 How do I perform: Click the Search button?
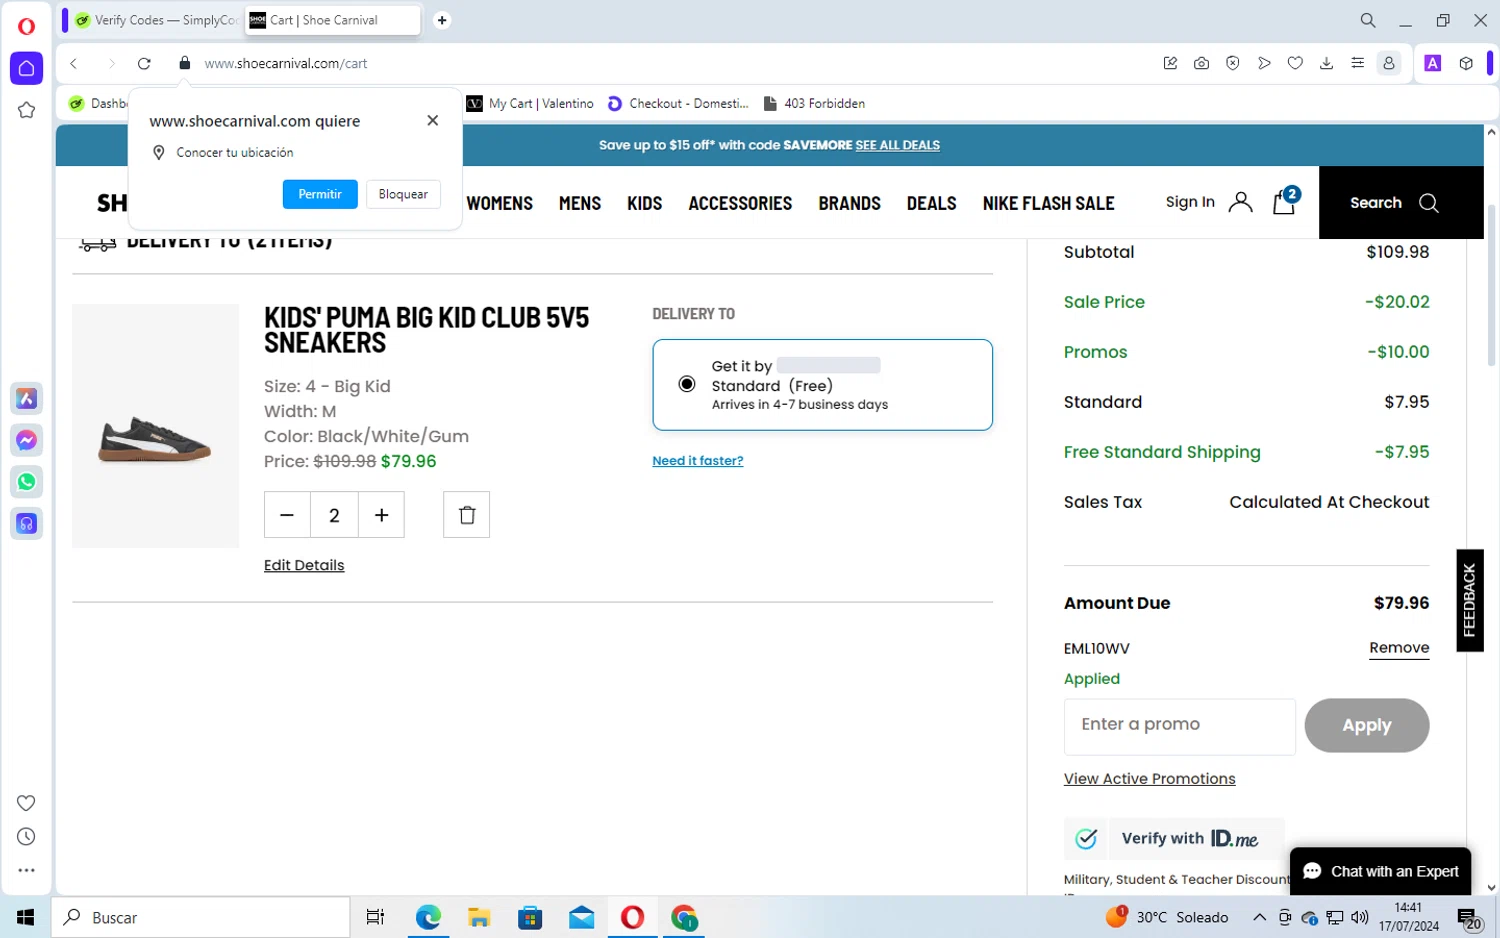tap(1401, 202)
